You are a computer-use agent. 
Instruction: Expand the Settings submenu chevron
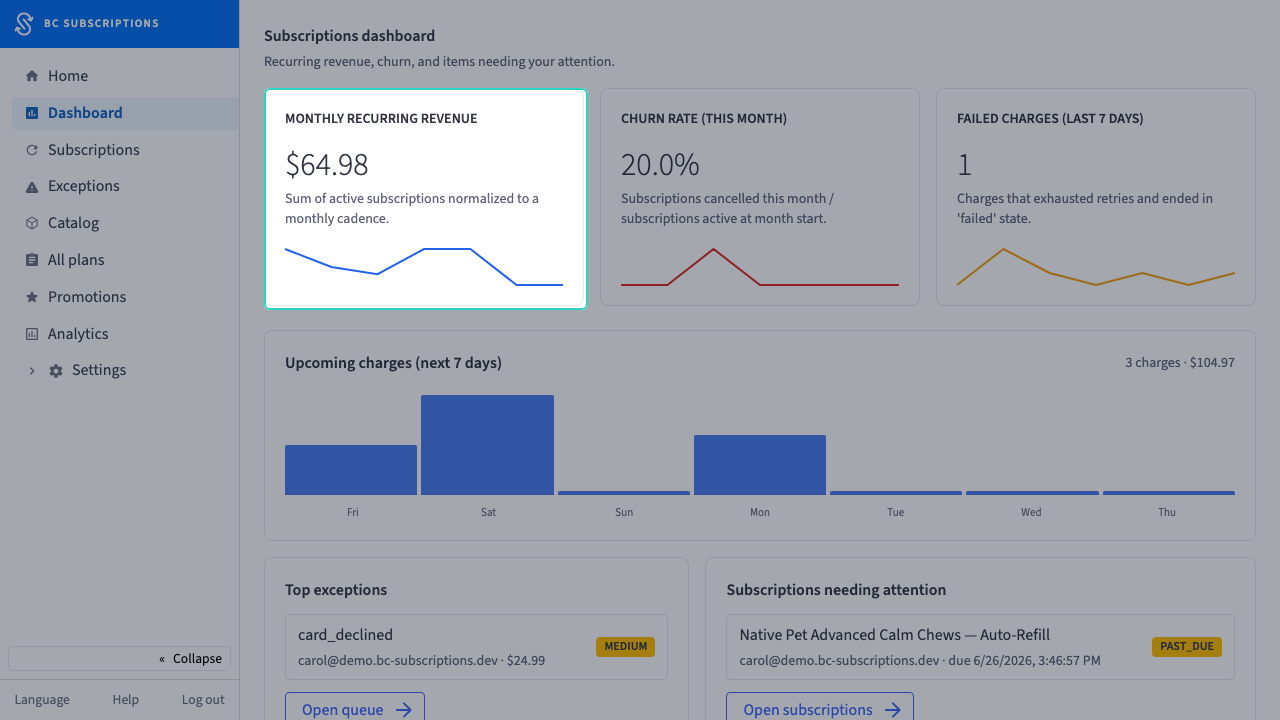point(31,370)
